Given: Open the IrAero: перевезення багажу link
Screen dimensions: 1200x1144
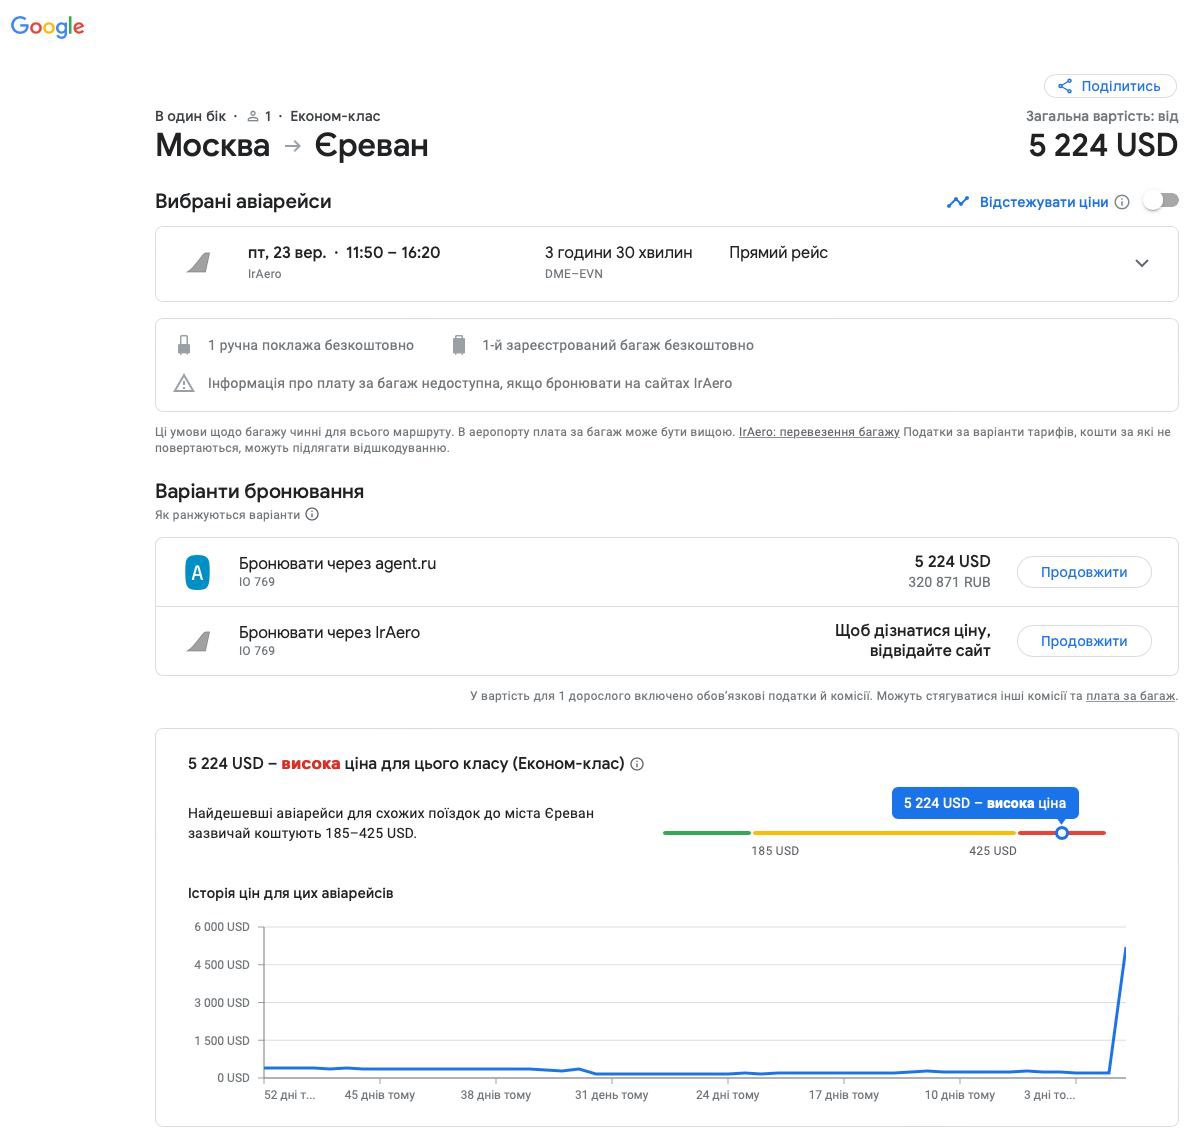Looking at the screenshot, I should (819, 432).
